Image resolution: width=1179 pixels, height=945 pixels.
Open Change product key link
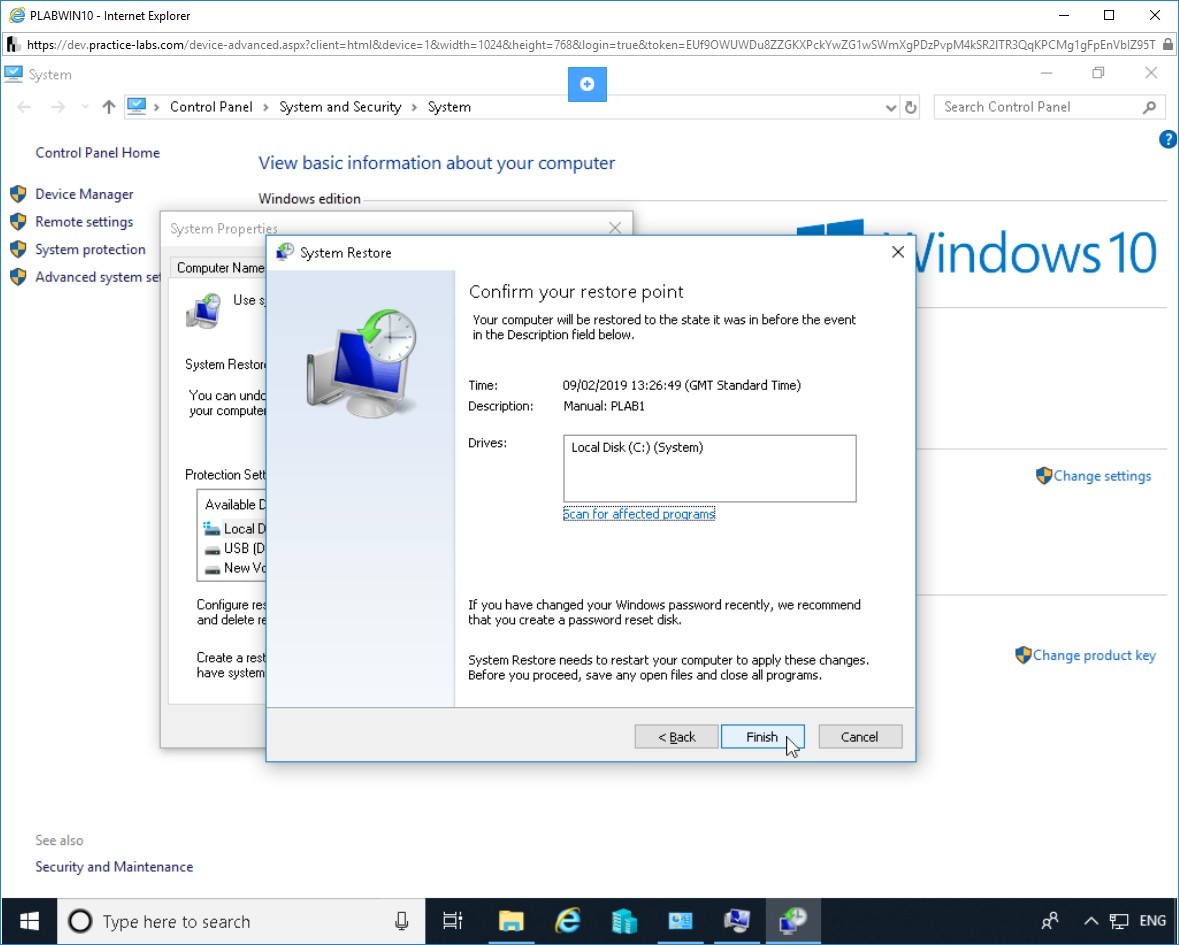(x=1094, y=656)
